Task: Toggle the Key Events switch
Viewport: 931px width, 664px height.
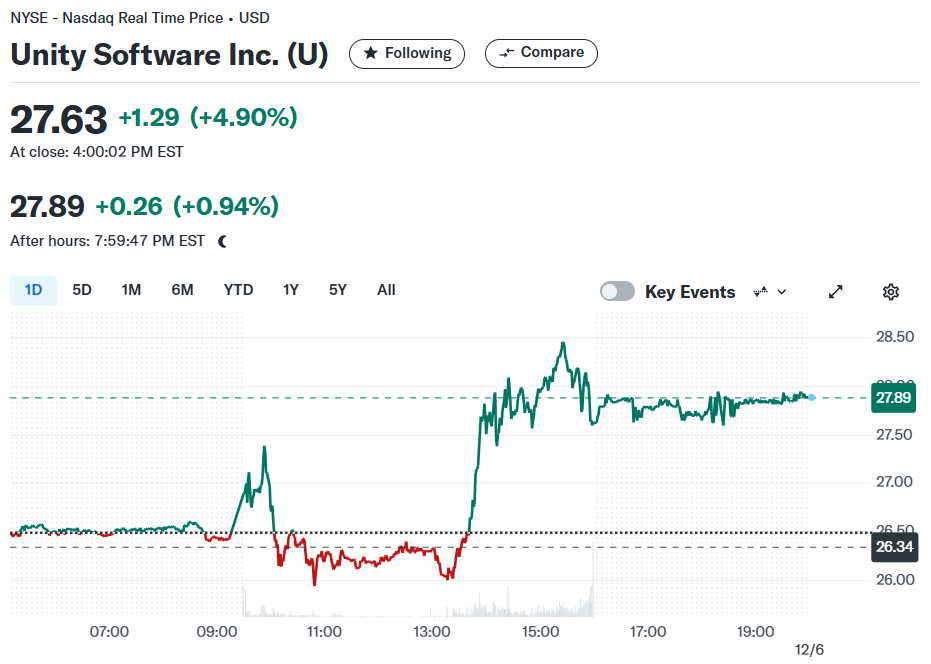Action: 617,292
